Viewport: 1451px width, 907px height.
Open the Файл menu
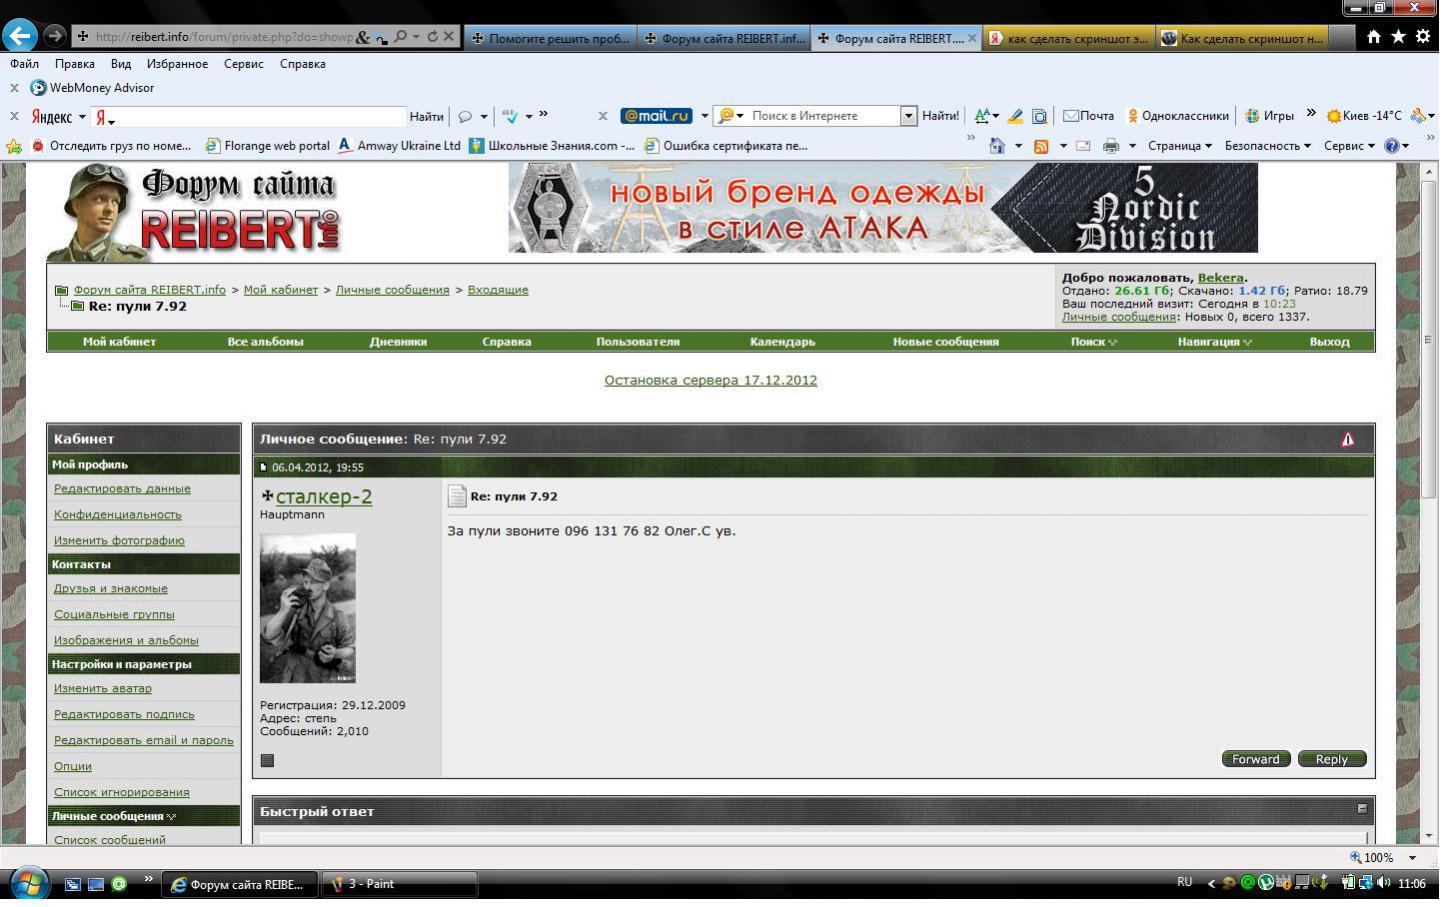25,64
